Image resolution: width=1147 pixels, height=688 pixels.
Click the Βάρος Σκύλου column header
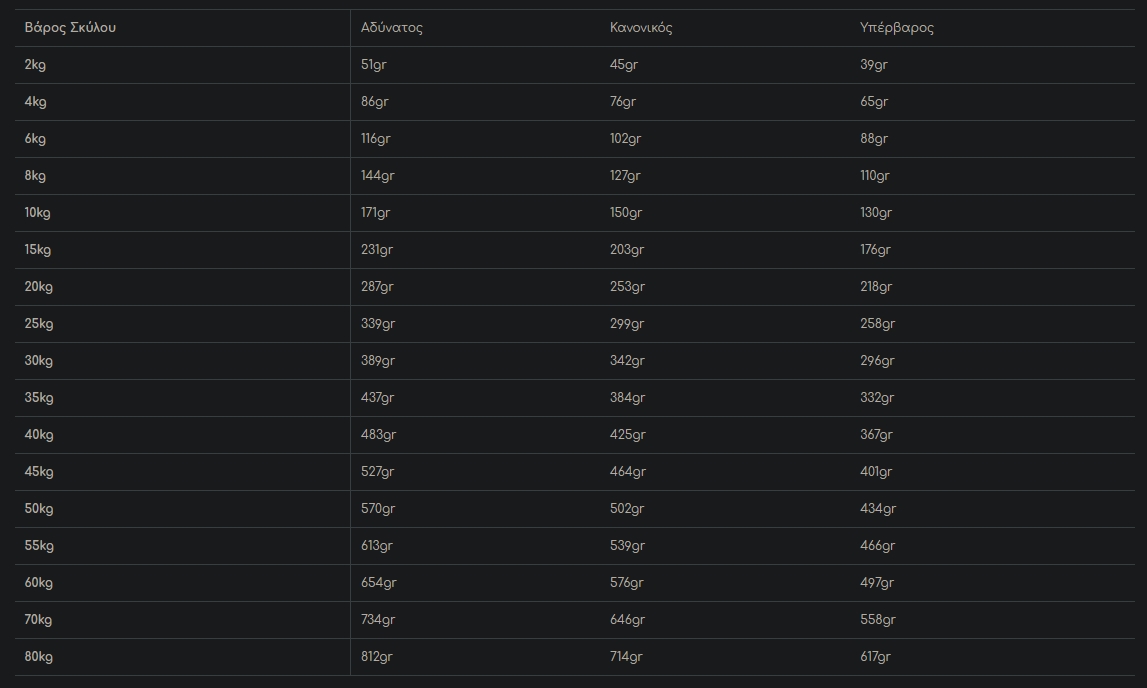pyautogui.click(x=70, y=28)
